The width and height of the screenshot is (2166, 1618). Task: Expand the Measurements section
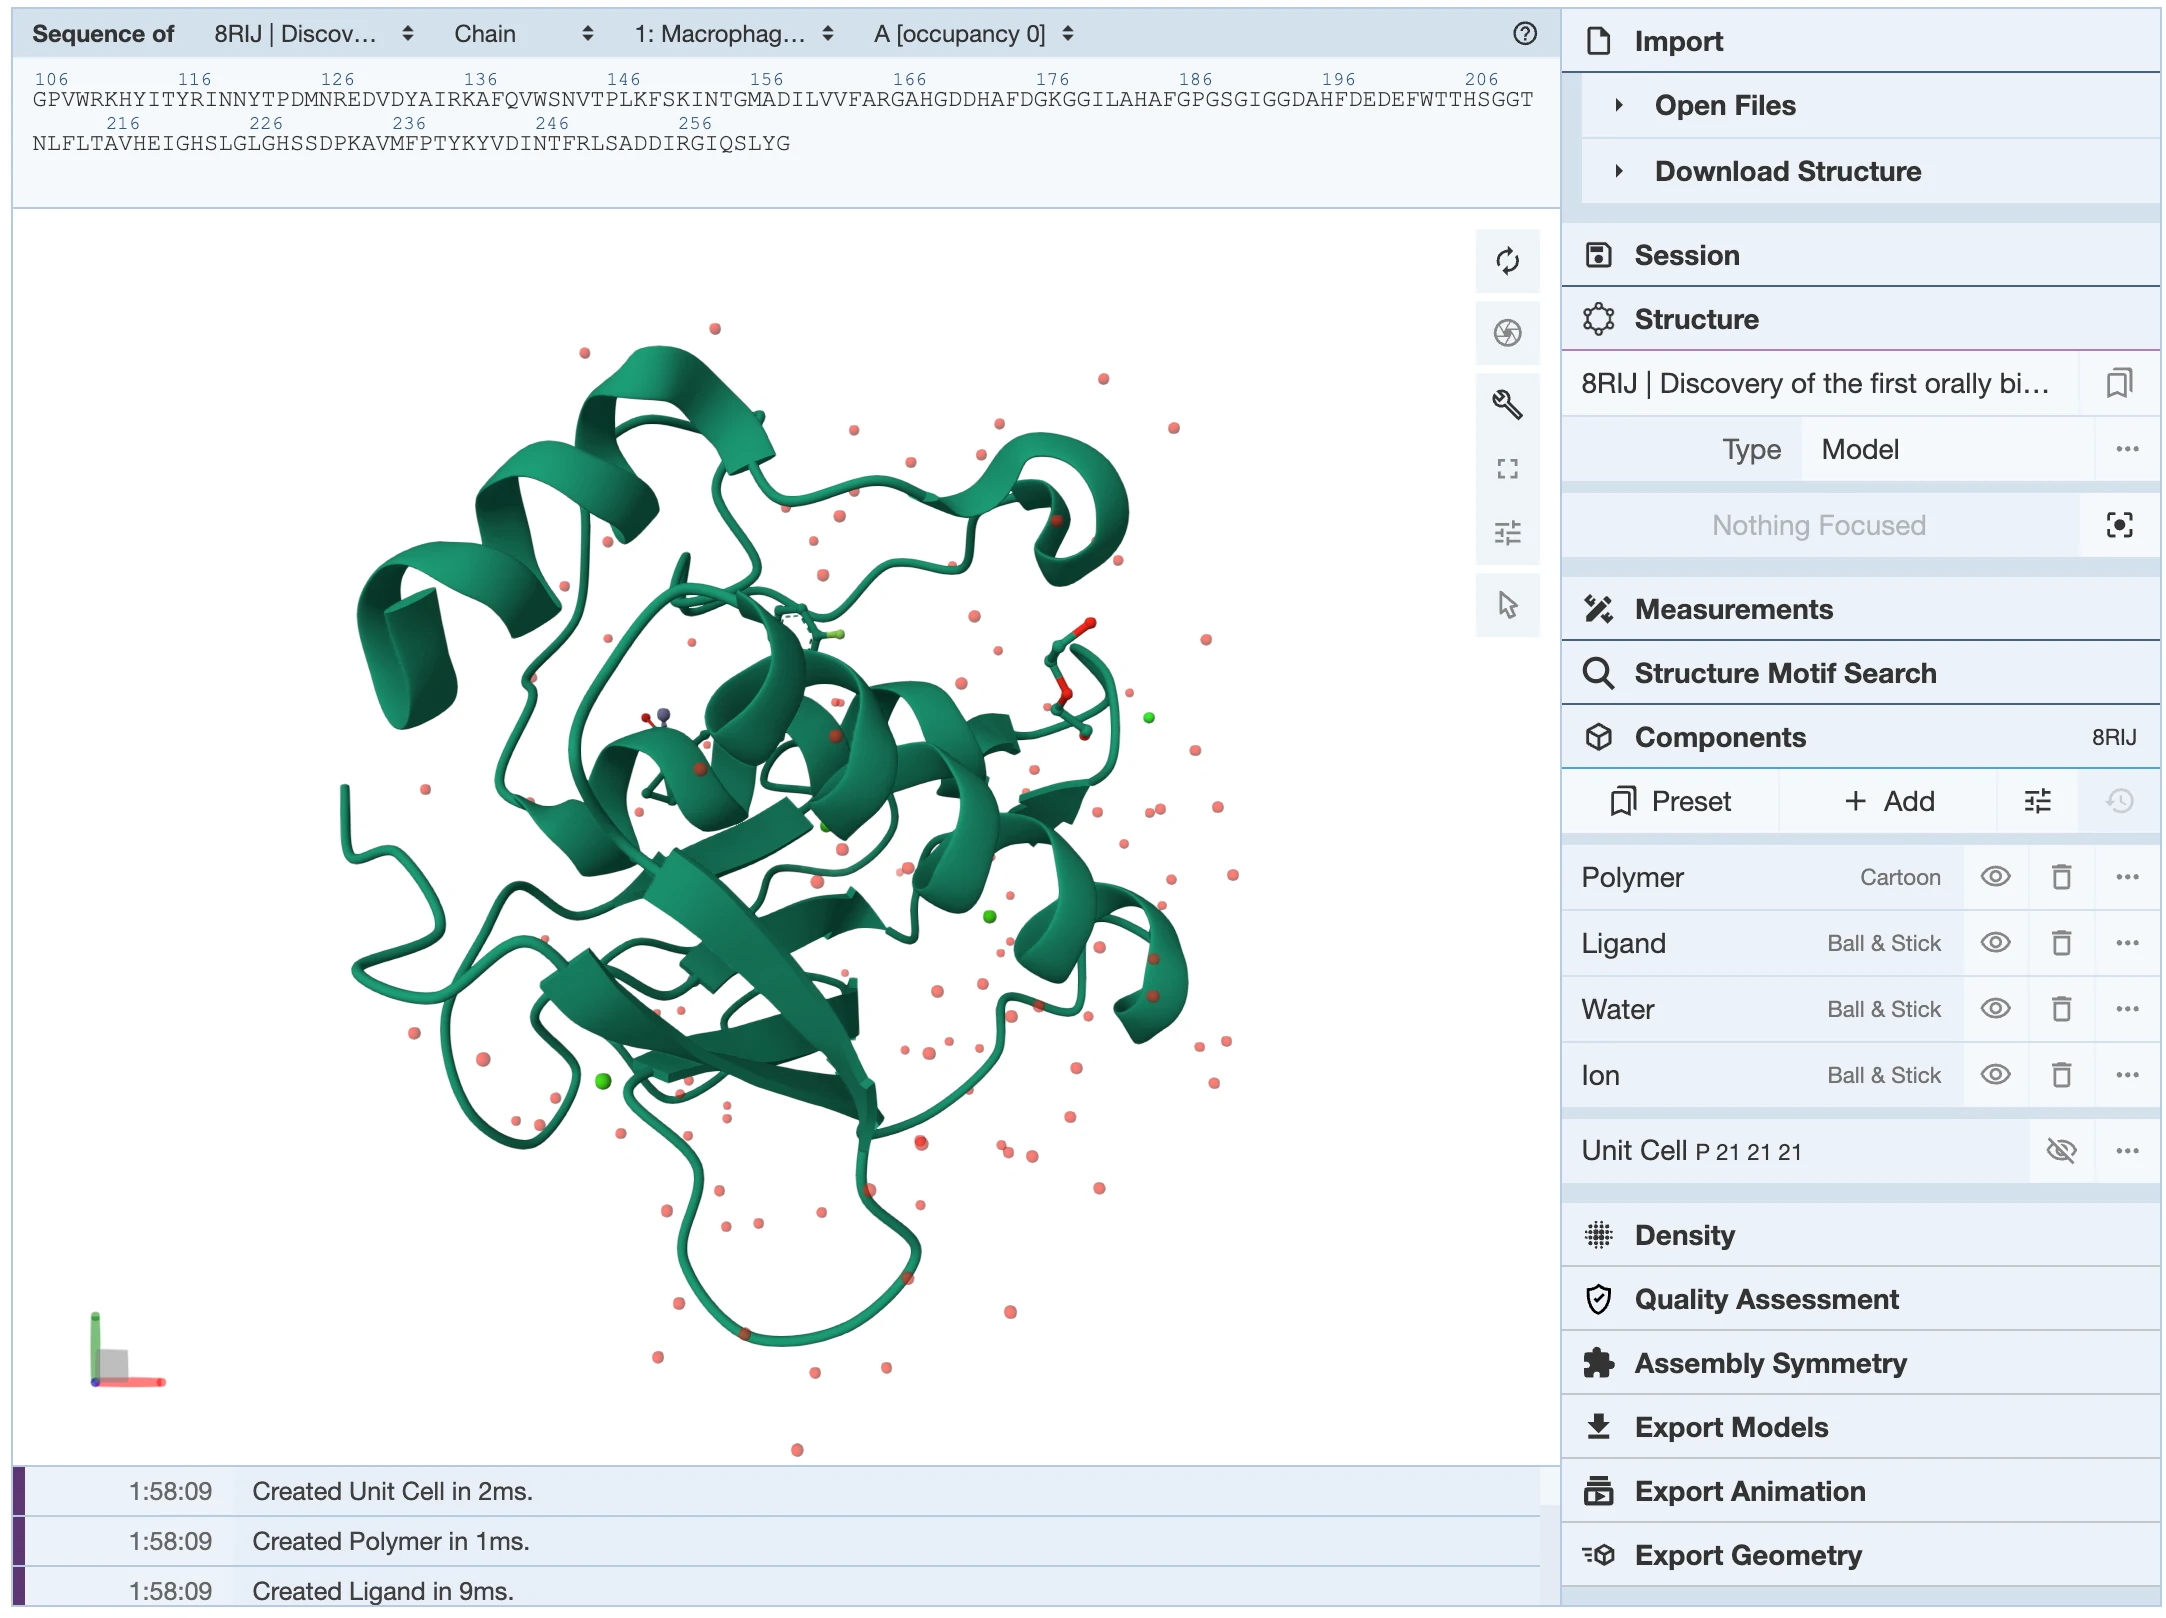click(x=1860, y=609)
